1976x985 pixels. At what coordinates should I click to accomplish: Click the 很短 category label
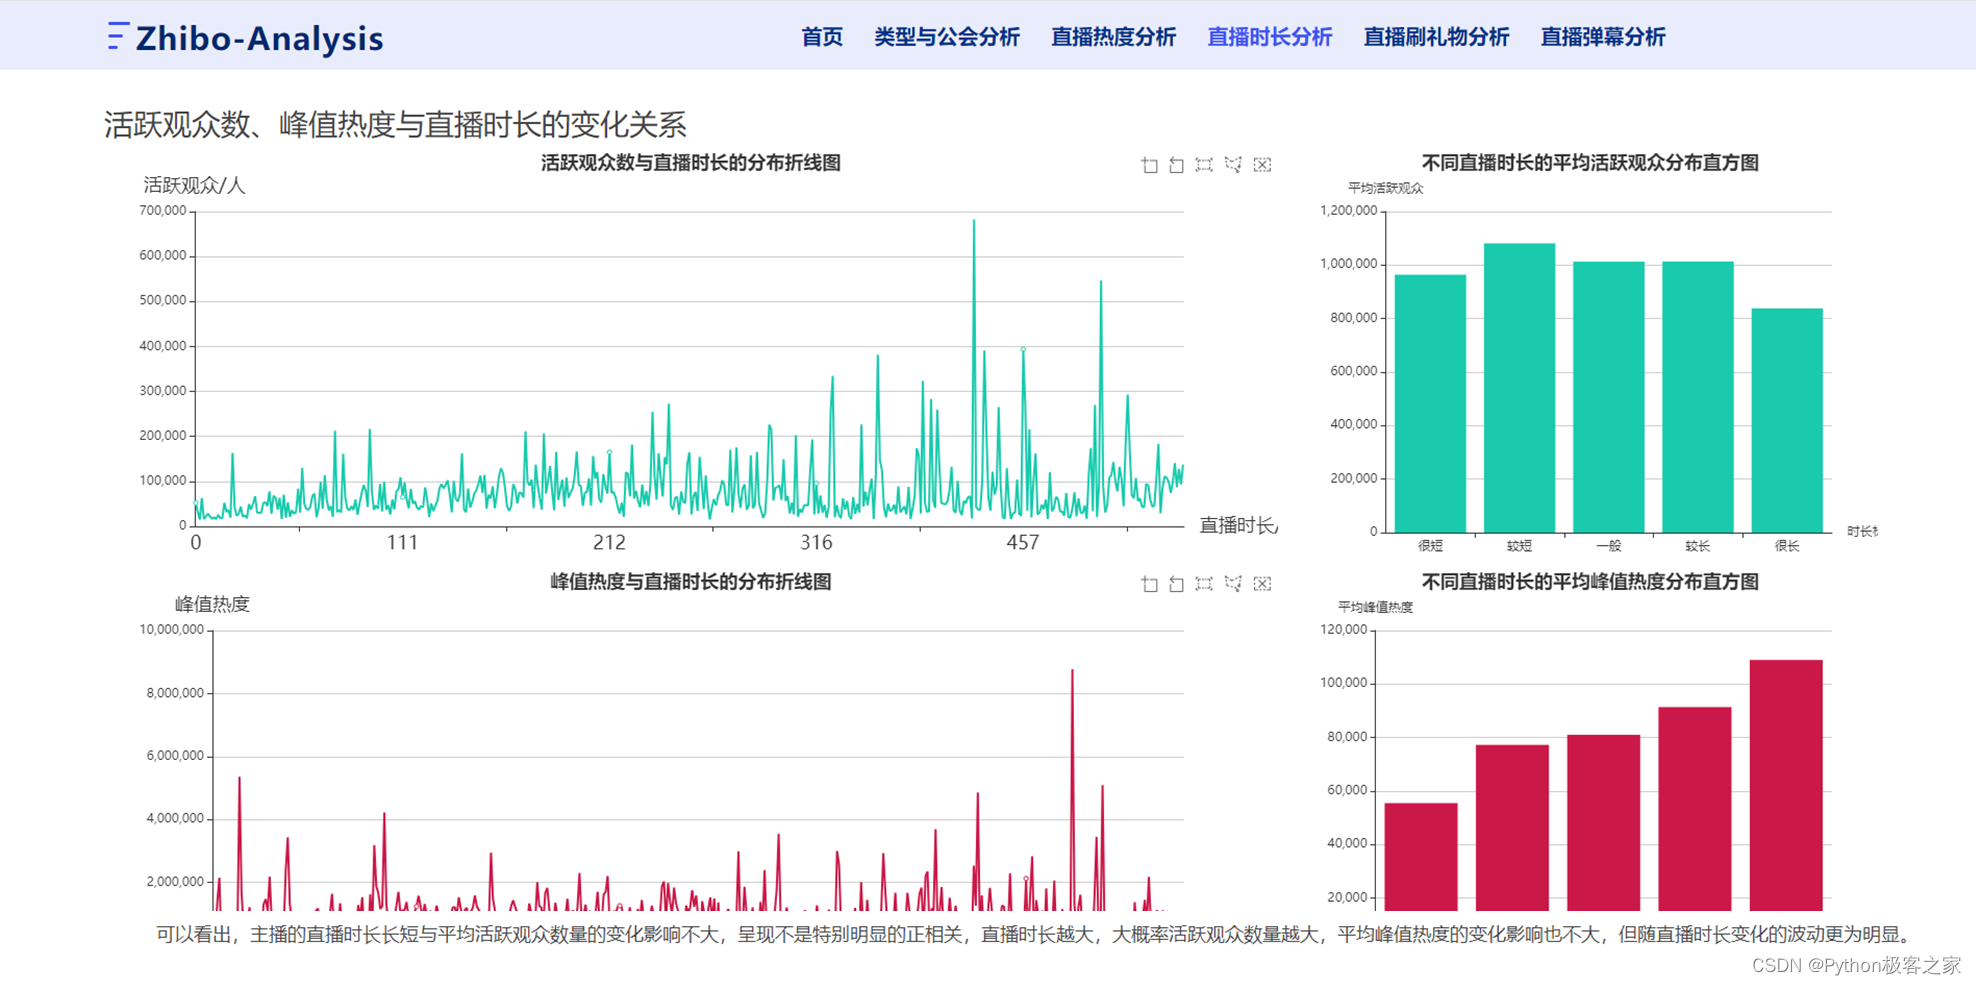click(1430, 546)
